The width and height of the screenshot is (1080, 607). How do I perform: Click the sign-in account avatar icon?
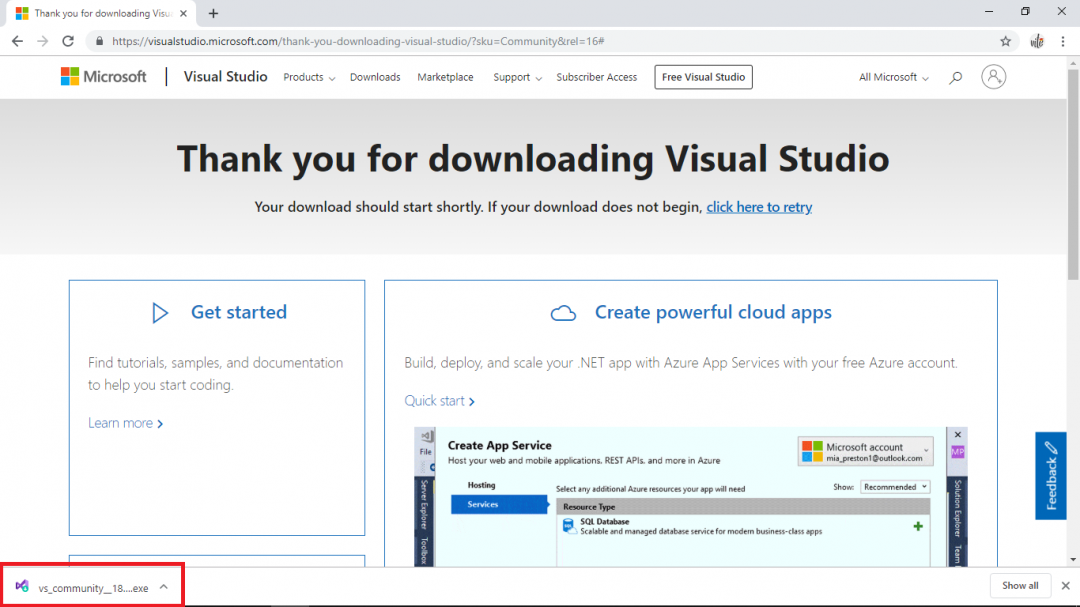click(x=993, y=76)
